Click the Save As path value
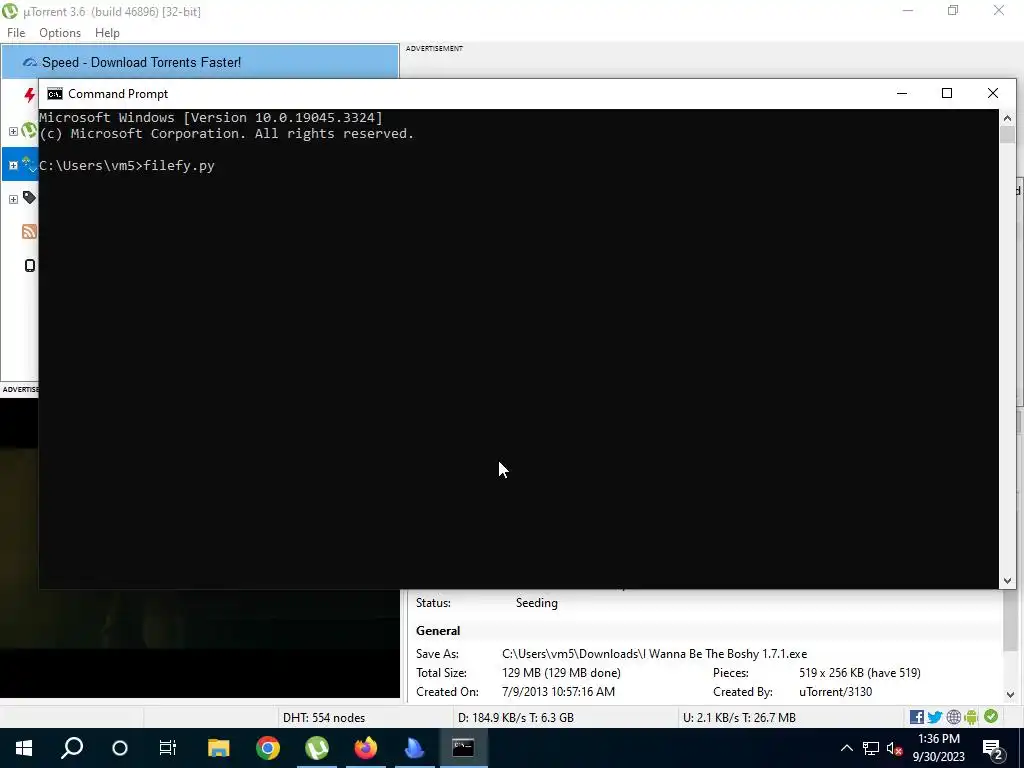The width and height of the screenshot is (1024, 768). point(654,654)
